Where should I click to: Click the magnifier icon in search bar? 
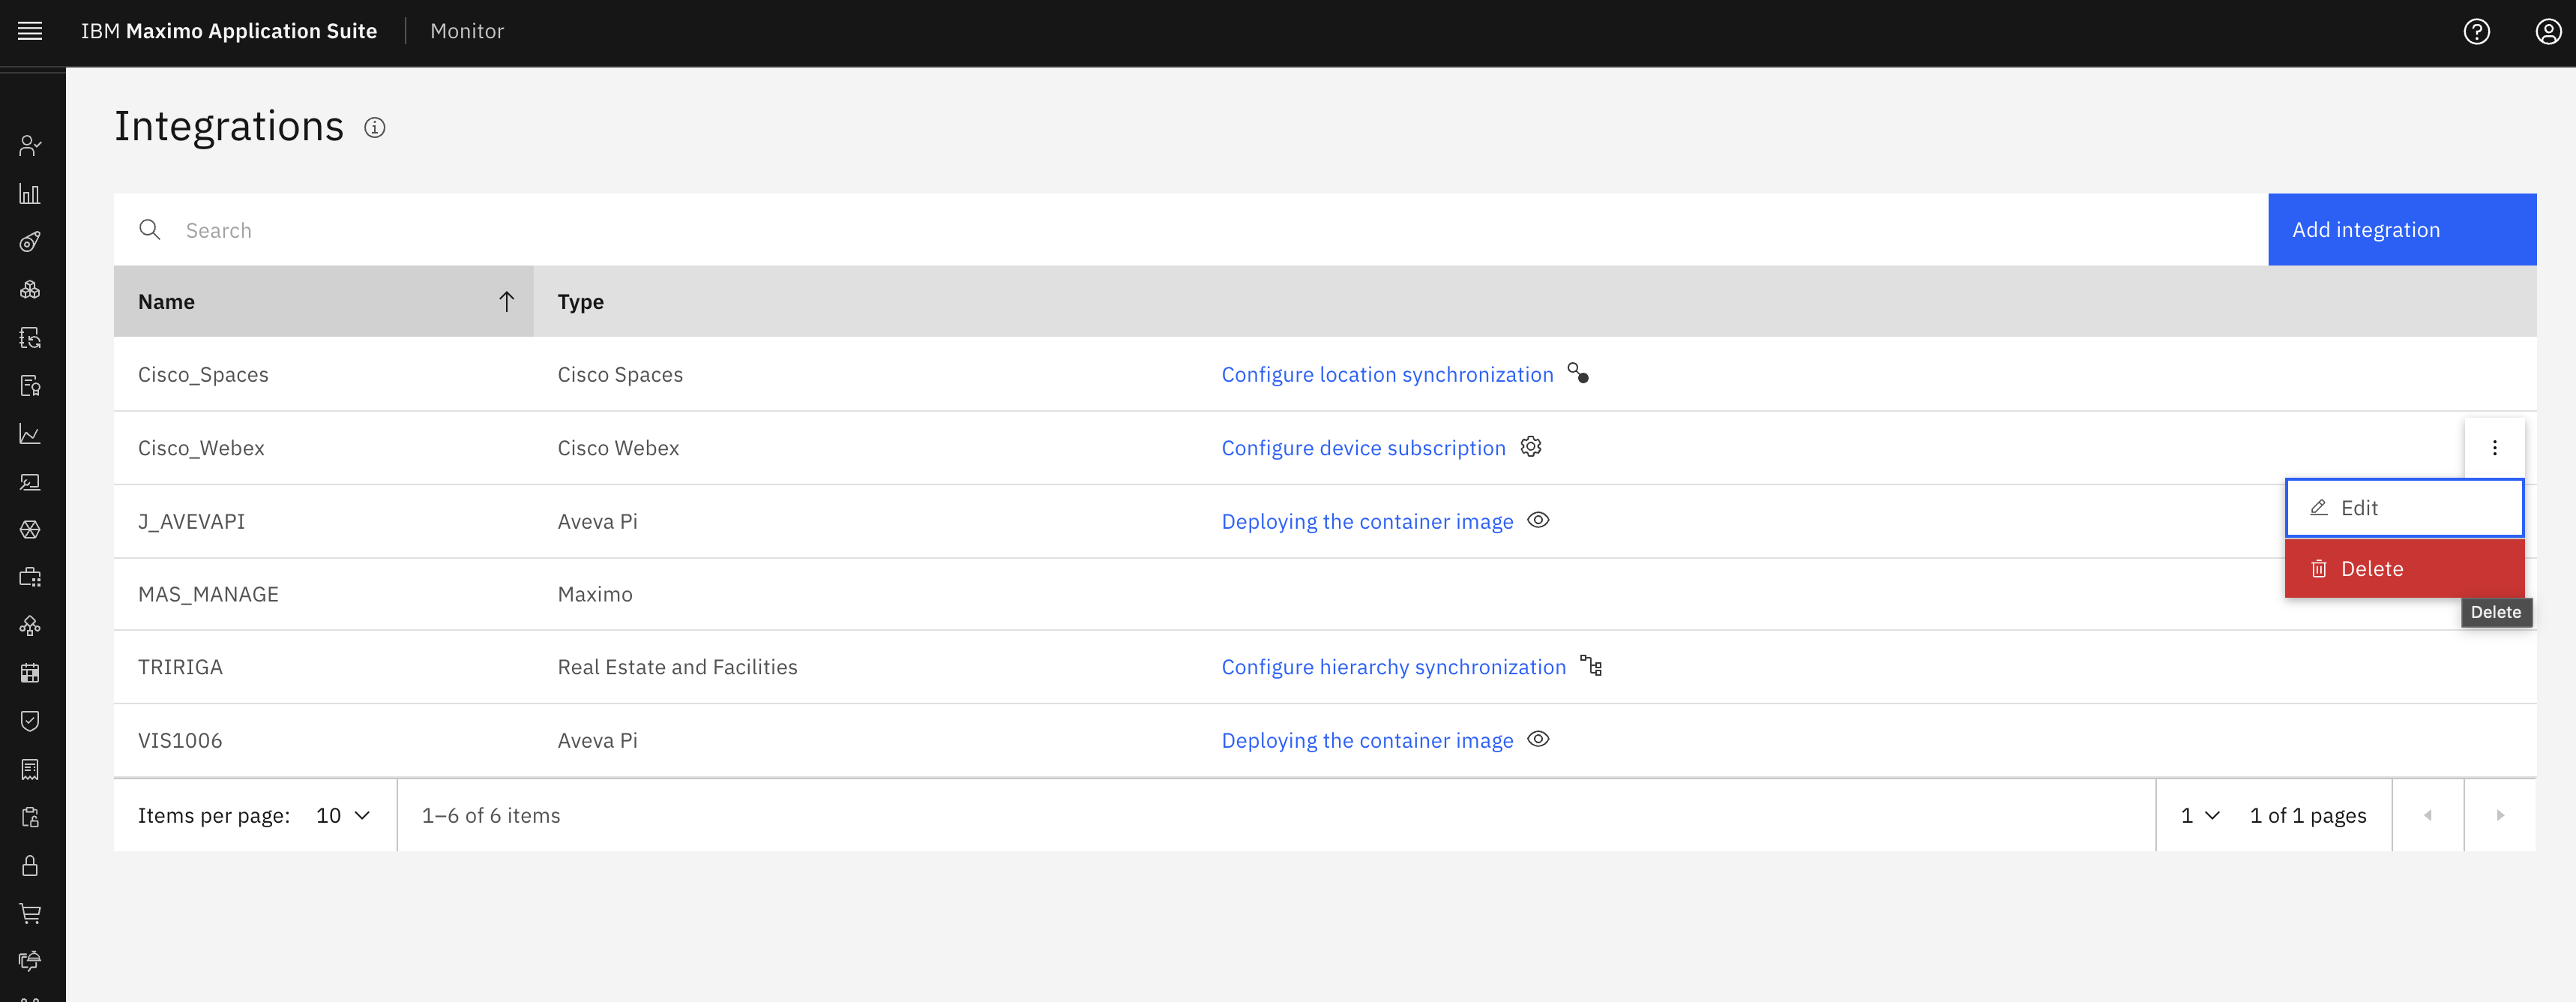[150, 230]
